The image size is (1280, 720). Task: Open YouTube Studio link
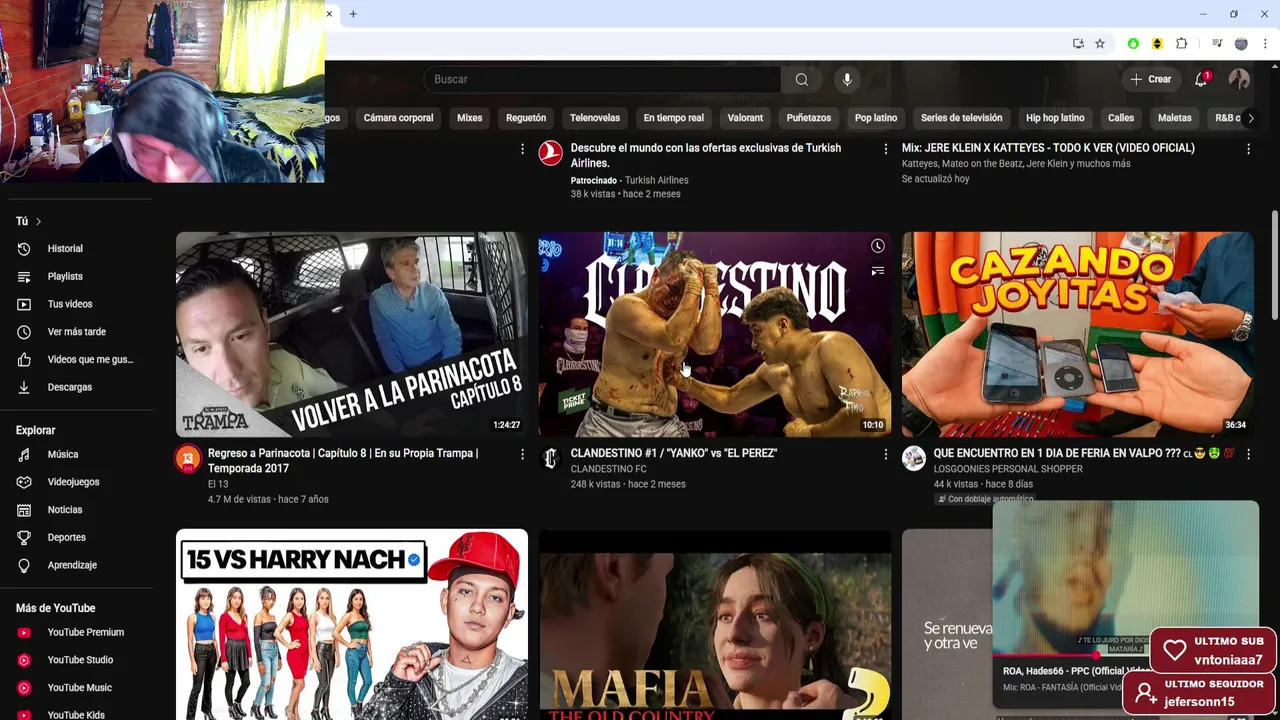click(80, 660)
